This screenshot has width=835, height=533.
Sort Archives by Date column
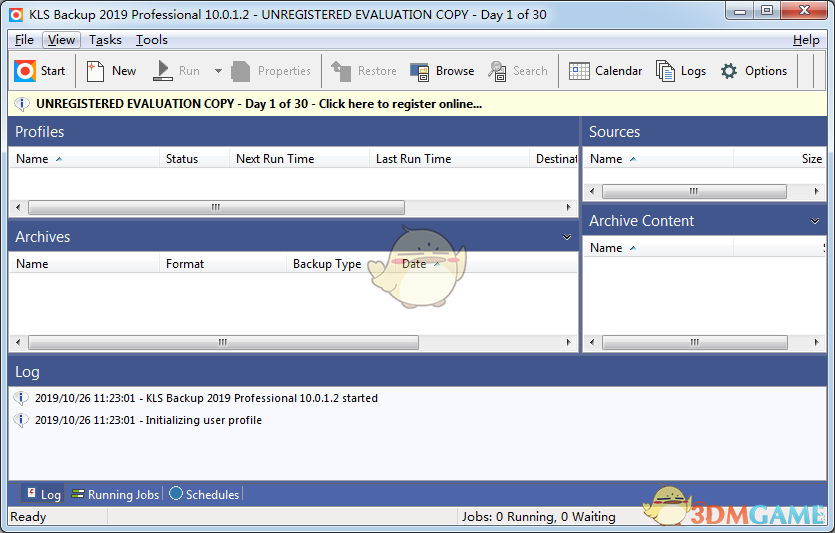tap(486, 264)
